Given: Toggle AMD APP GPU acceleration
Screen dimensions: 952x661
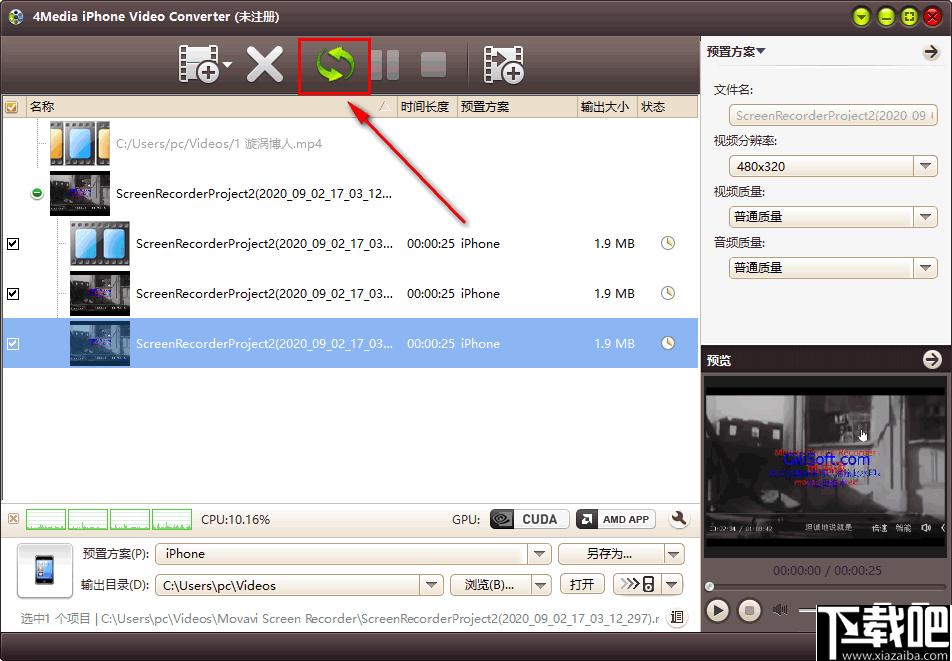Looking at the screenshot, I should (616, 520).
